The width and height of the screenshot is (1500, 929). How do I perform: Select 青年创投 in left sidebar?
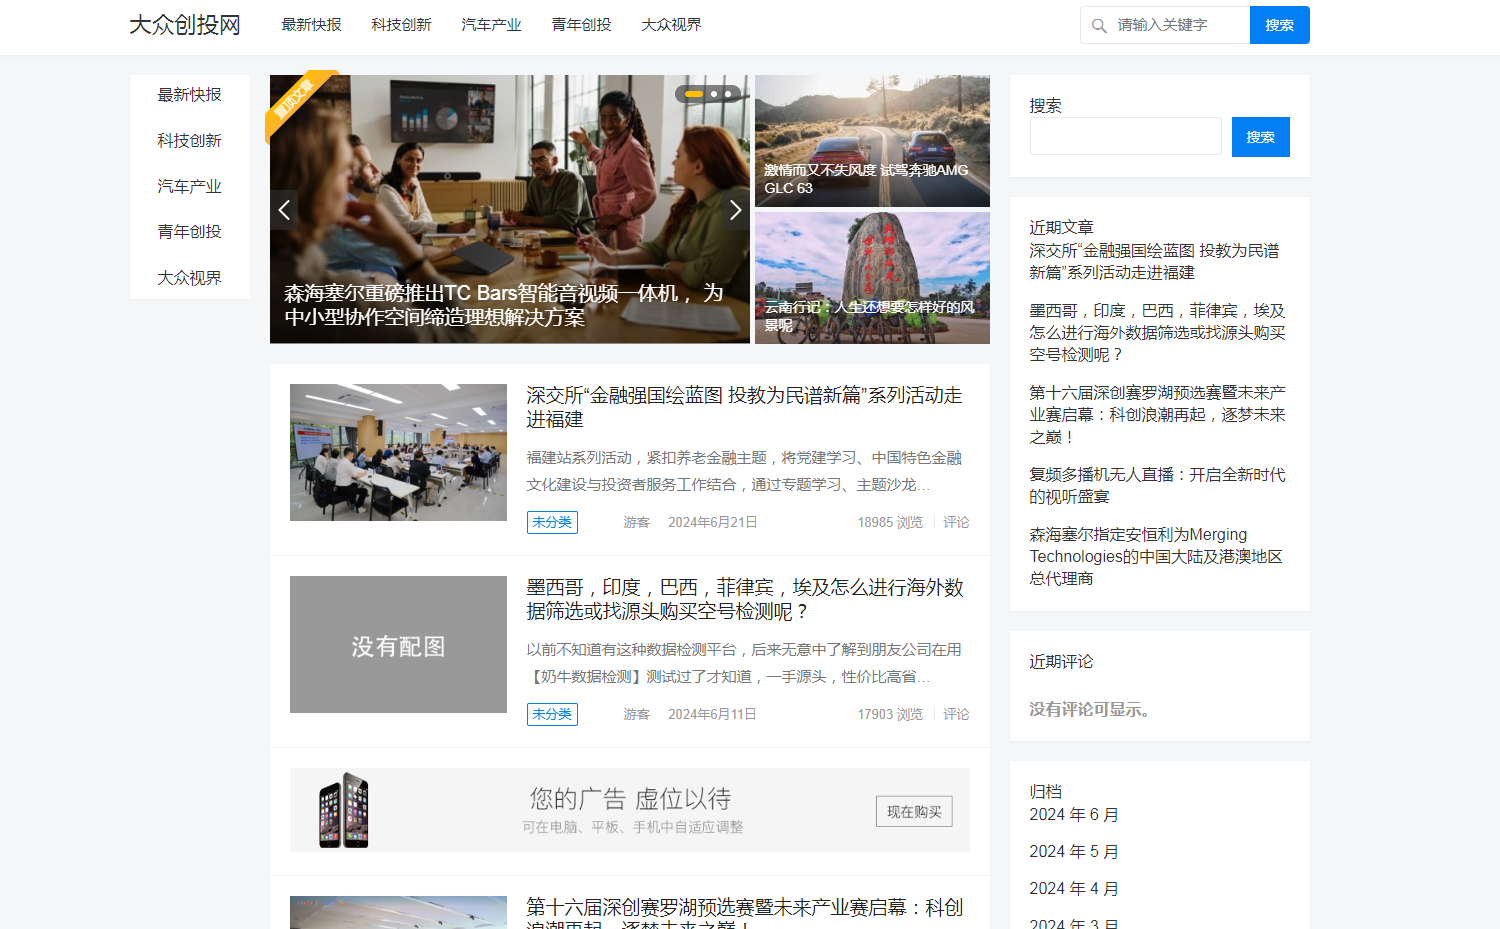(x=189, y=232)
